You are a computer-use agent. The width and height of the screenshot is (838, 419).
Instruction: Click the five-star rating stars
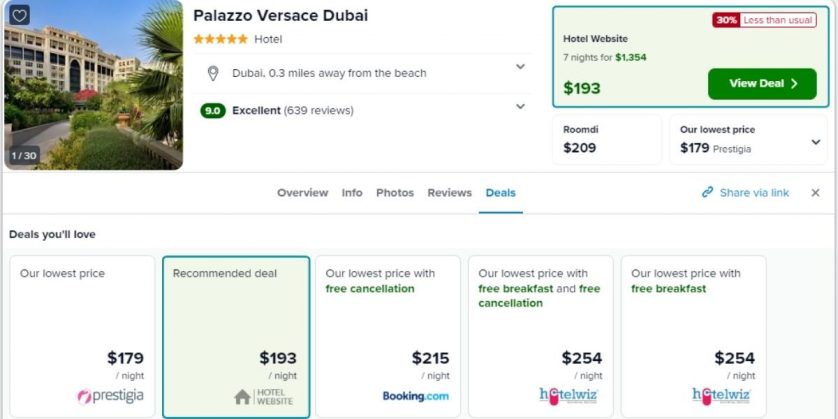pyautogui.click(x=221, y=39)
